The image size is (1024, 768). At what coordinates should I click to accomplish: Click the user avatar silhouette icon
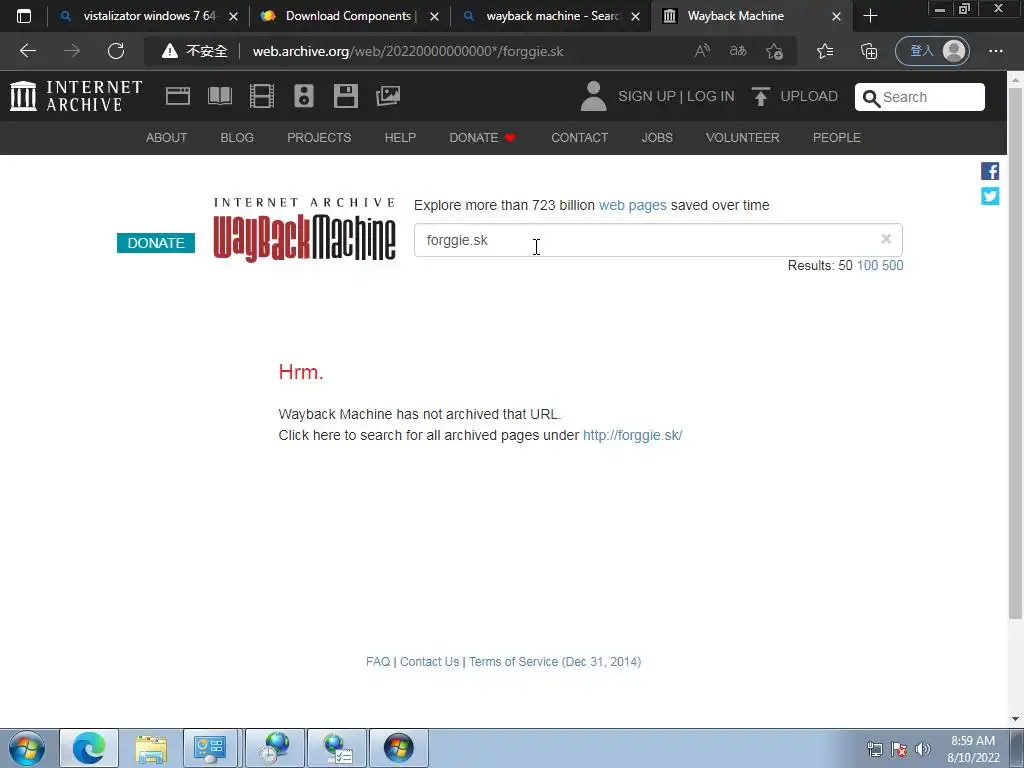click(x=593, y=96)
